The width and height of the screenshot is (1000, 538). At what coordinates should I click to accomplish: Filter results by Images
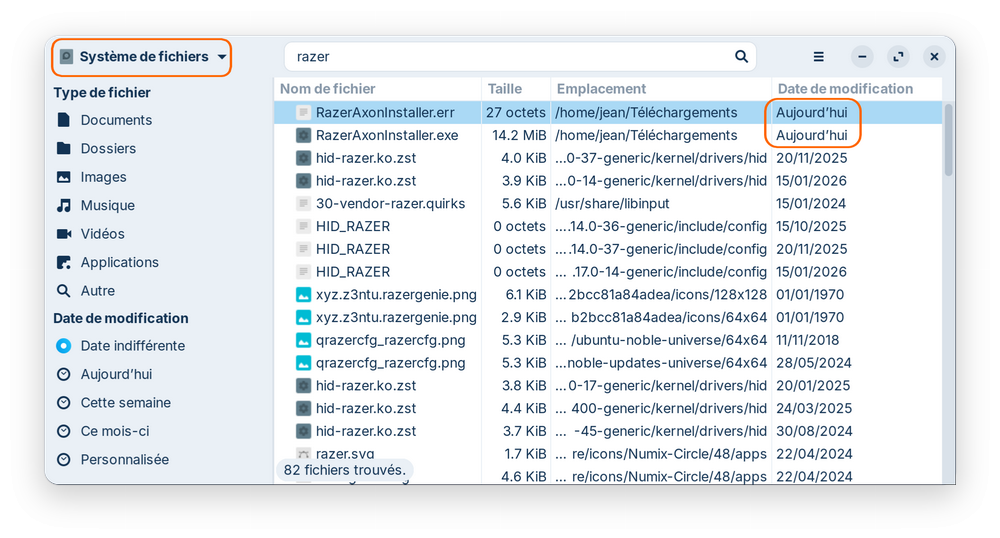pos(103,177)
